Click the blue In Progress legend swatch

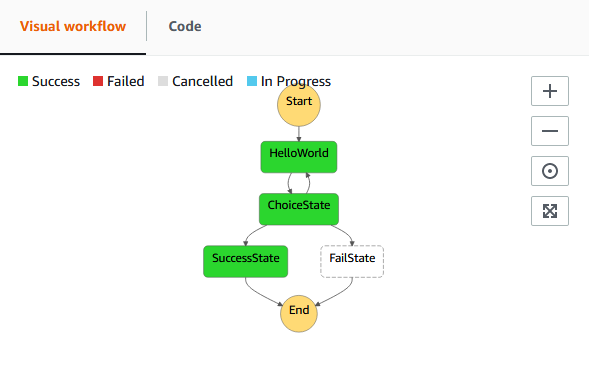click(252, 81)
